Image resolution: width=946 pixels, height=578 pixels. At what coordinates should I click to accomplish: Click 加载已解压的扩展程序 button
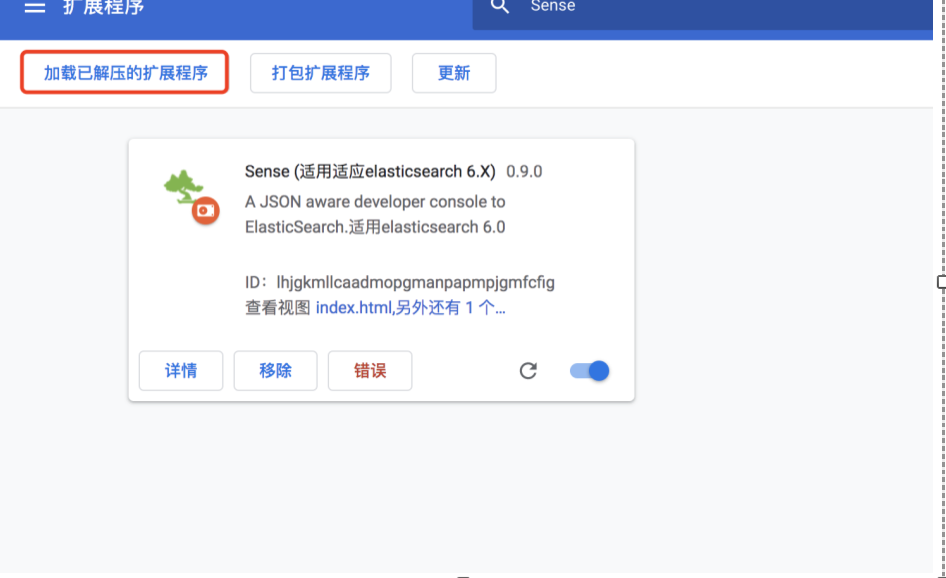pyautogui.click(x=125, y=72)
